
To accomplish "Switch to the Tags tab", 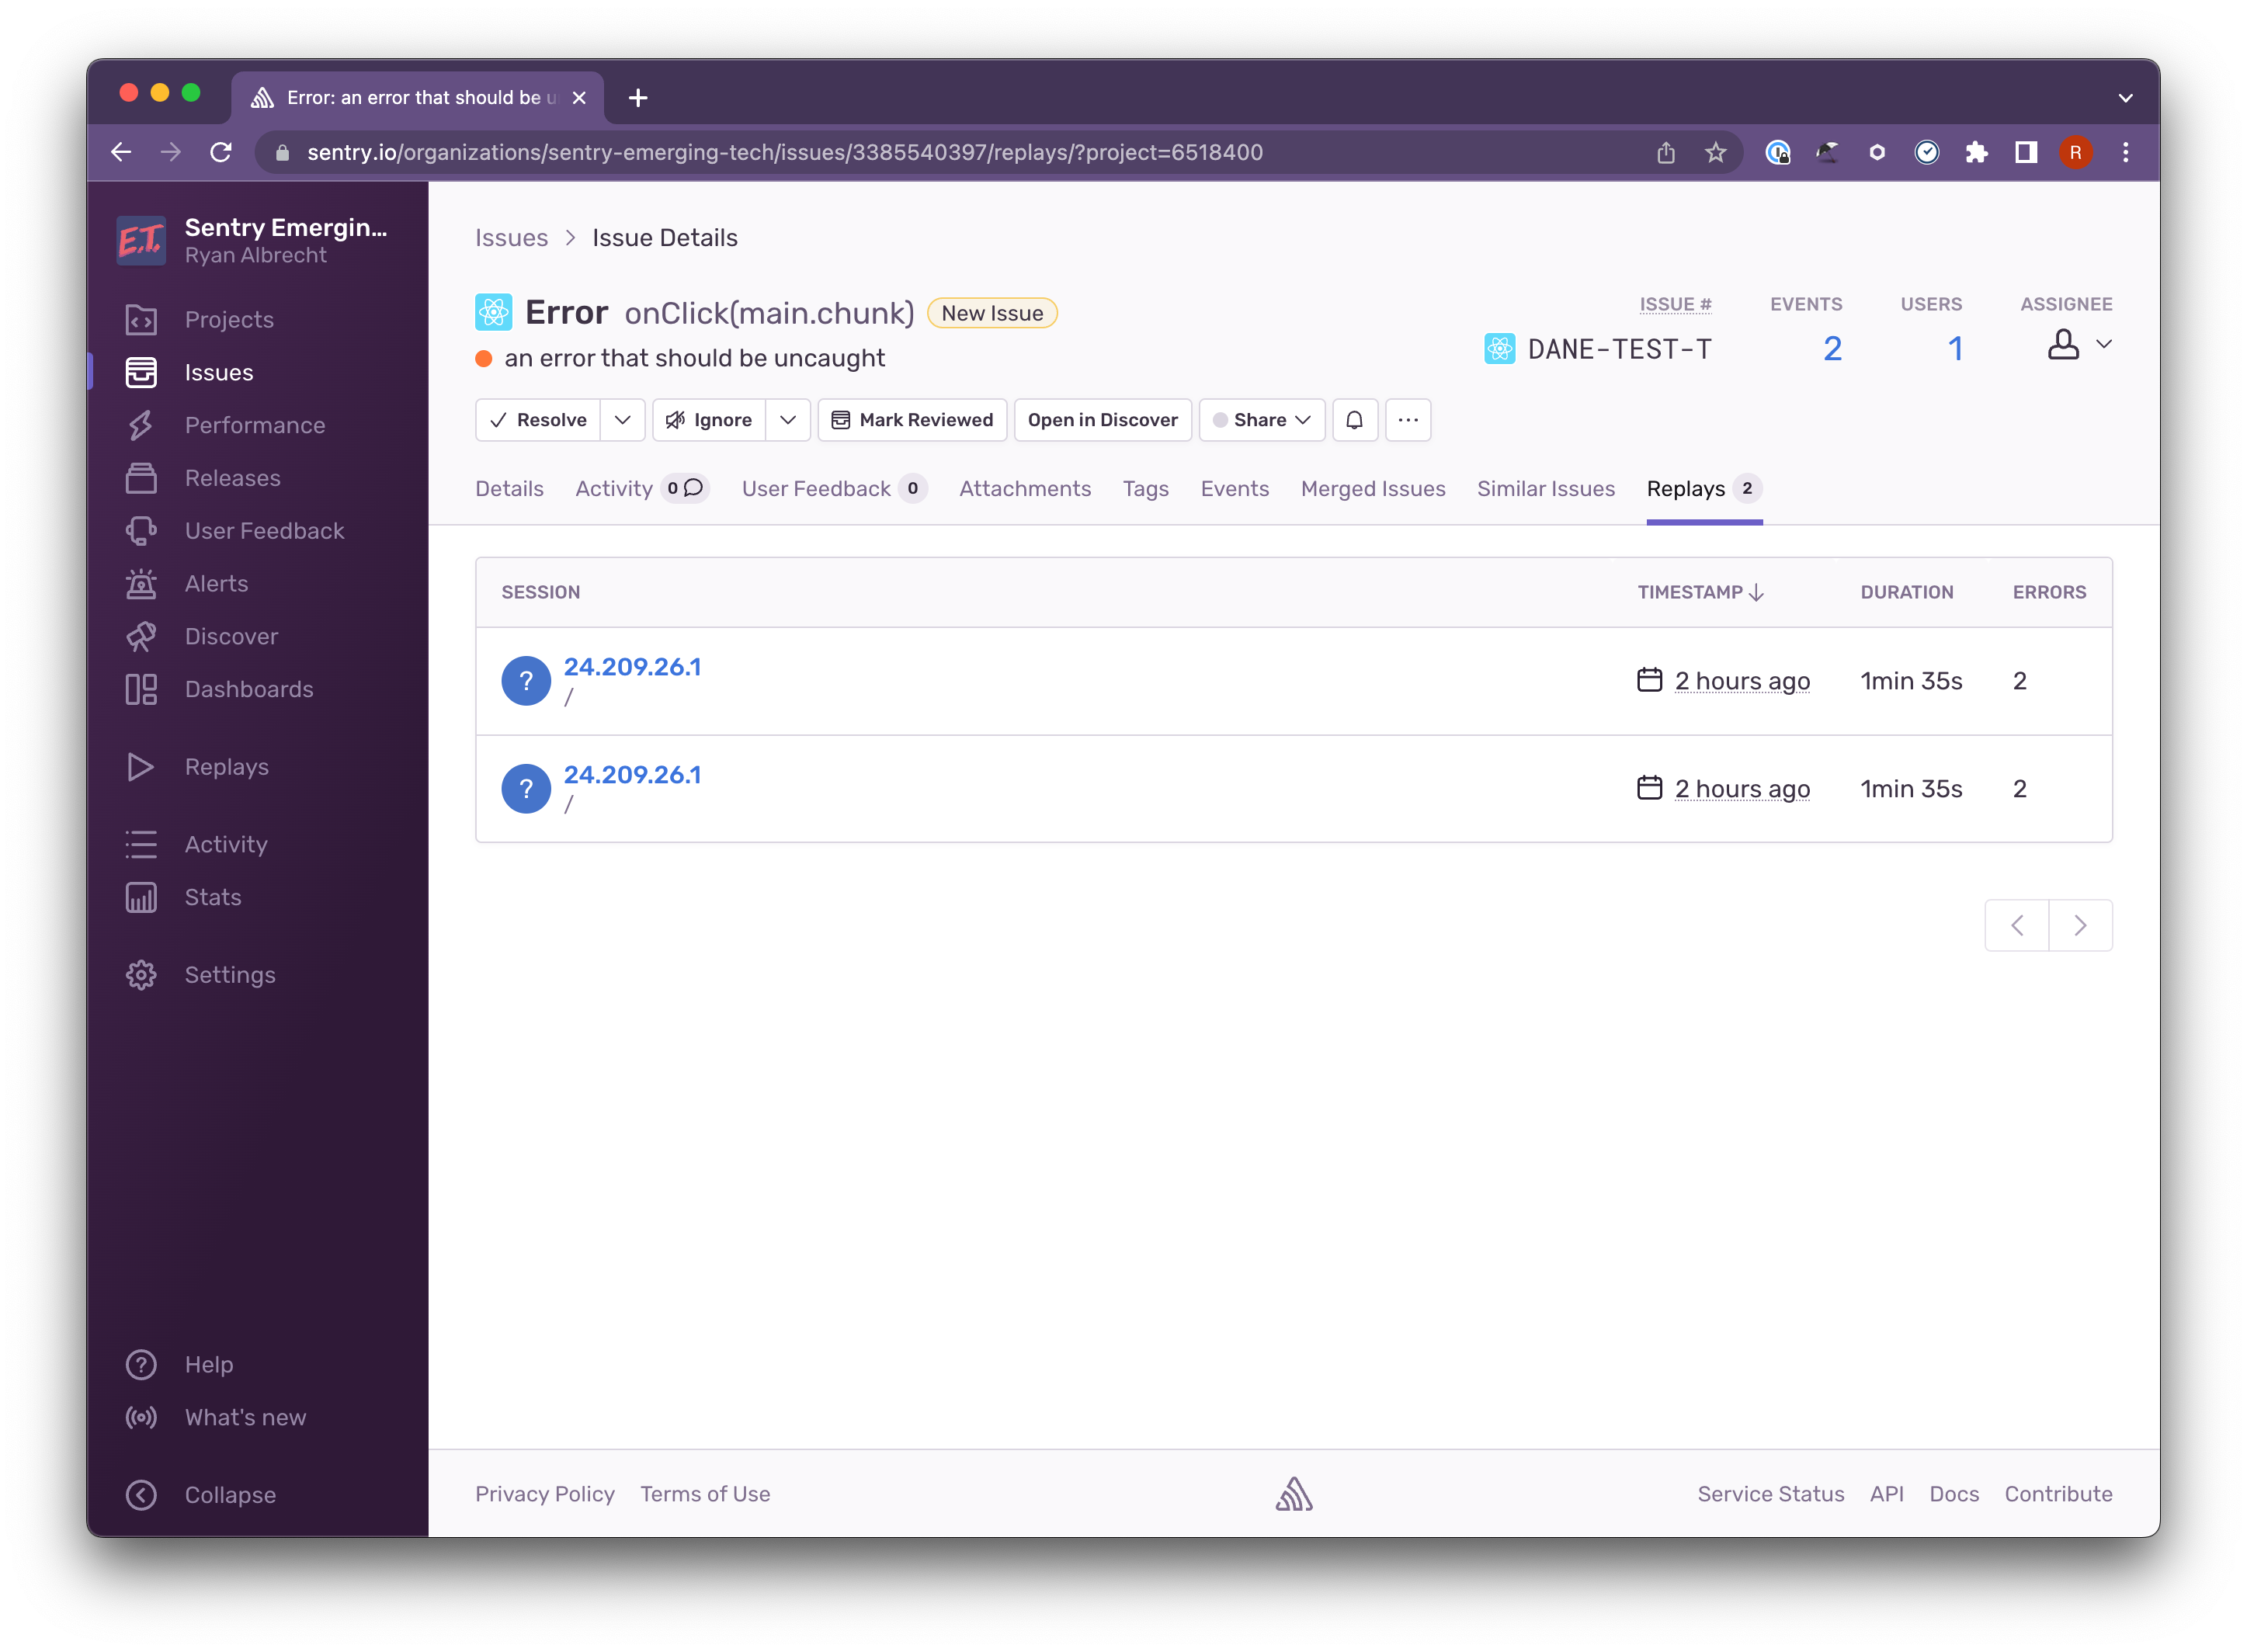I will click(1146, 489).
